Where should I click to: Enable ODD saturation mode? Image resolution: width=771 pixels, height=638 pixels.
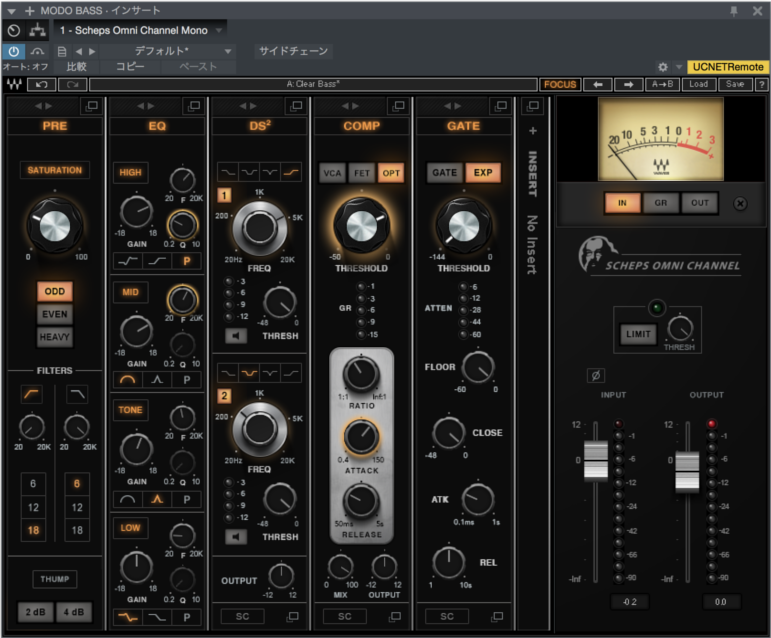click(x=55, y=291)
